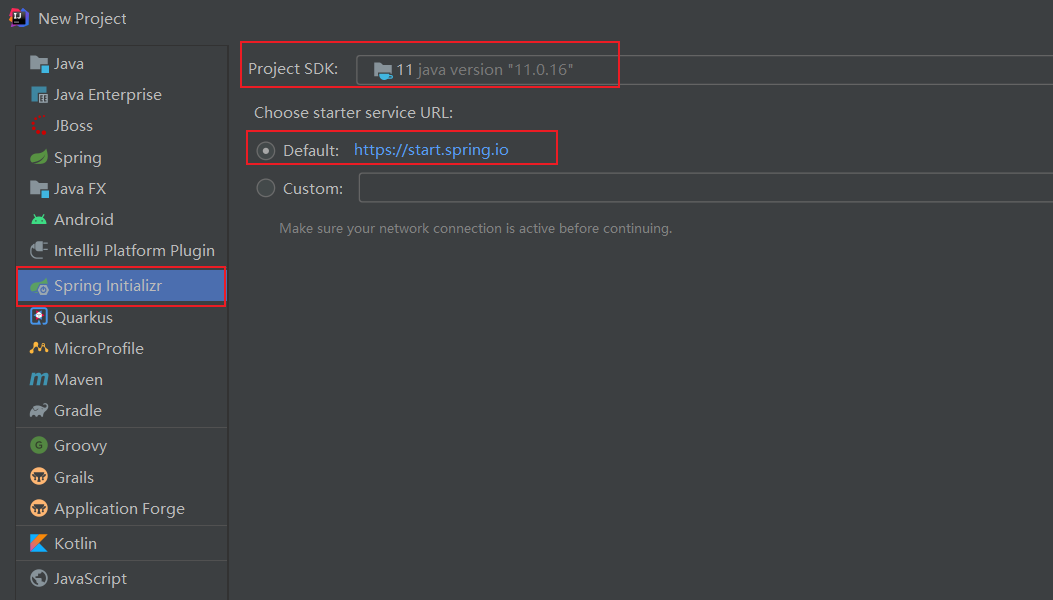Choose Spring Initializr label
Image resolution: width=1053 pixels, height=600 pixels.
[x=107, y=286]
